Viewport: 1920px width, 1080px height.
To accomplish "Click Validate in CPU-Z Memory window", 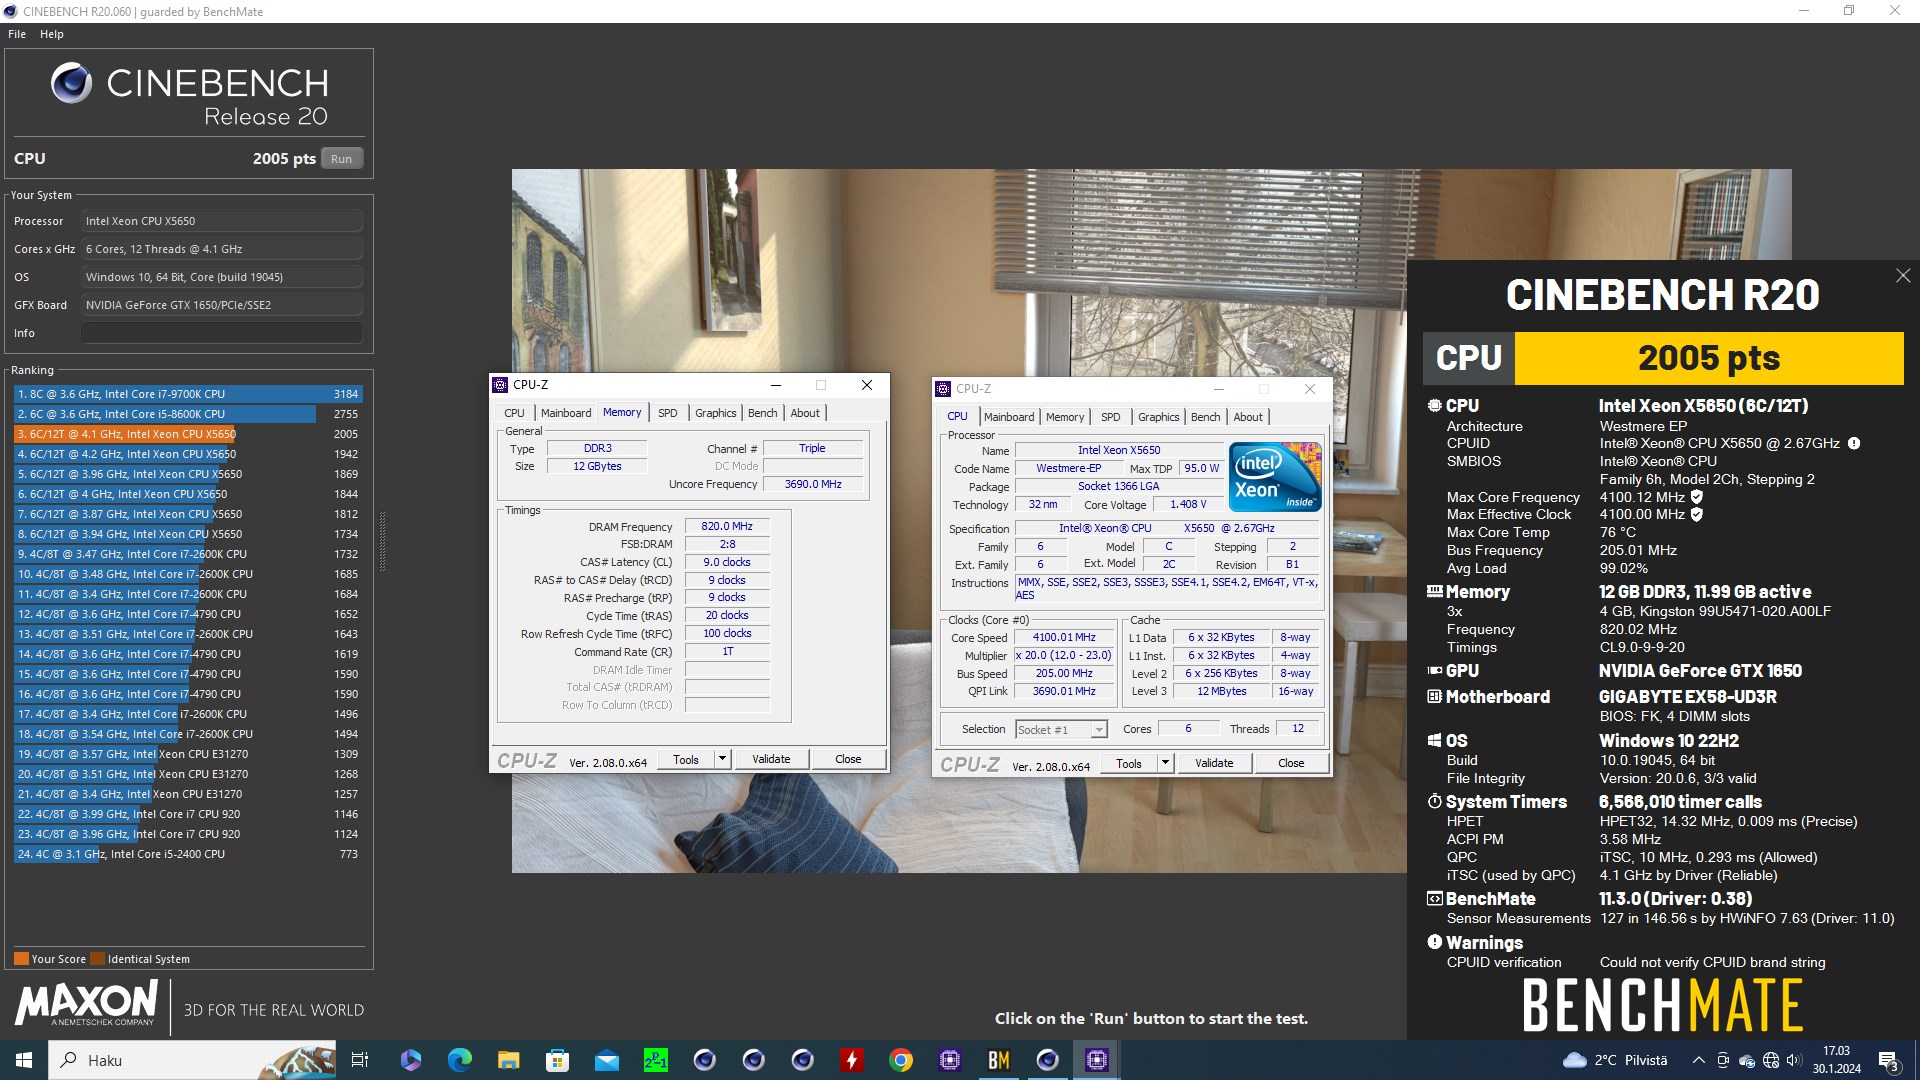I will coord(771,759).
